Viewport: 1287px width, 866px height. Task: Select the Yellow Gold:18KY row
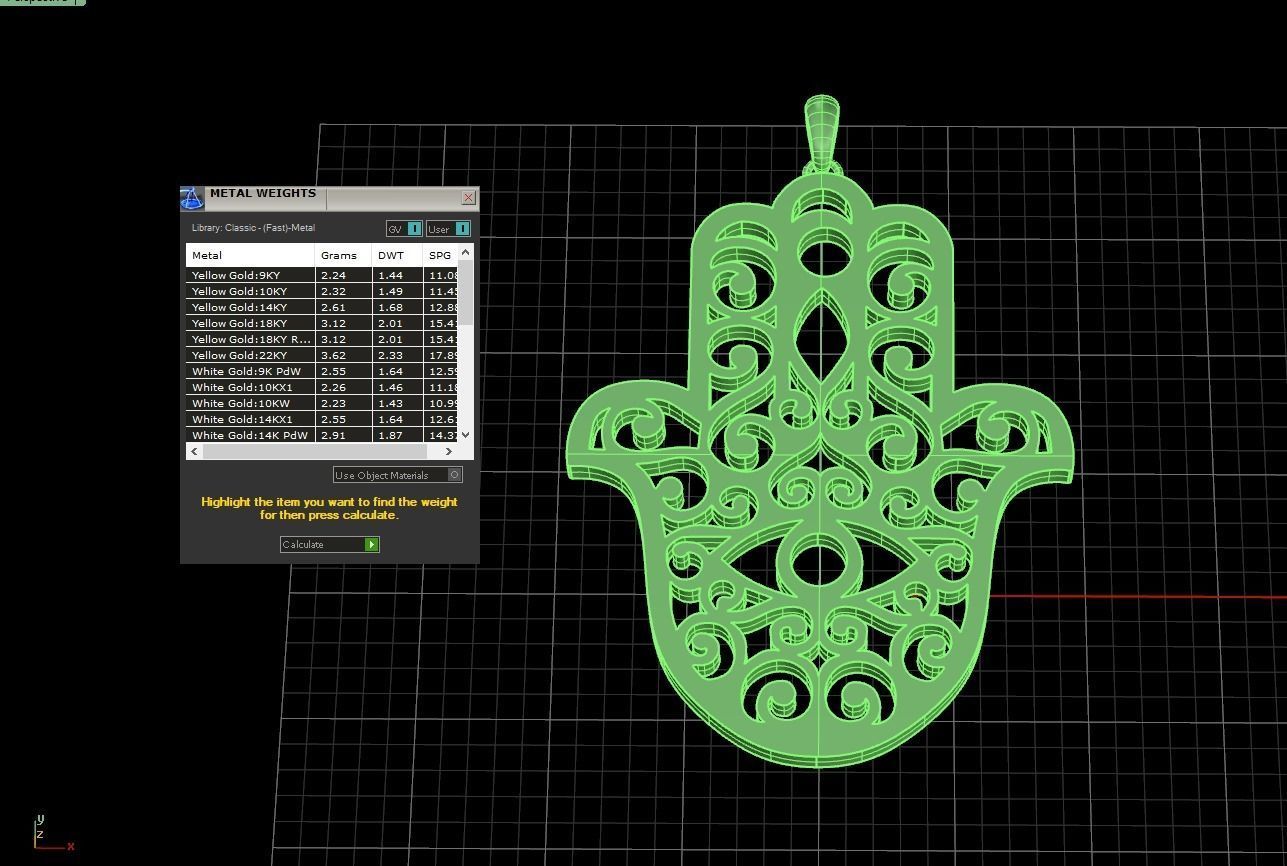click(x=322, y=323)
